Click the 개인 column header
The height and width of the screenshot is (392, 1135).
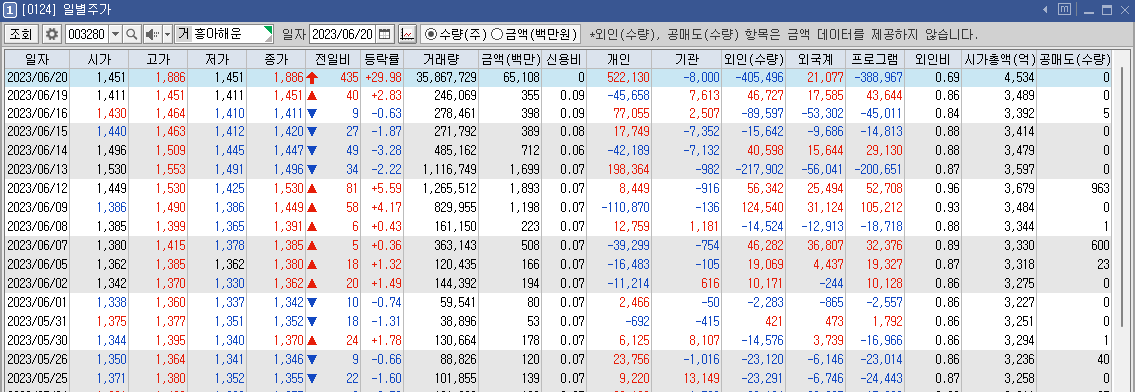click(x=620, y=59)
